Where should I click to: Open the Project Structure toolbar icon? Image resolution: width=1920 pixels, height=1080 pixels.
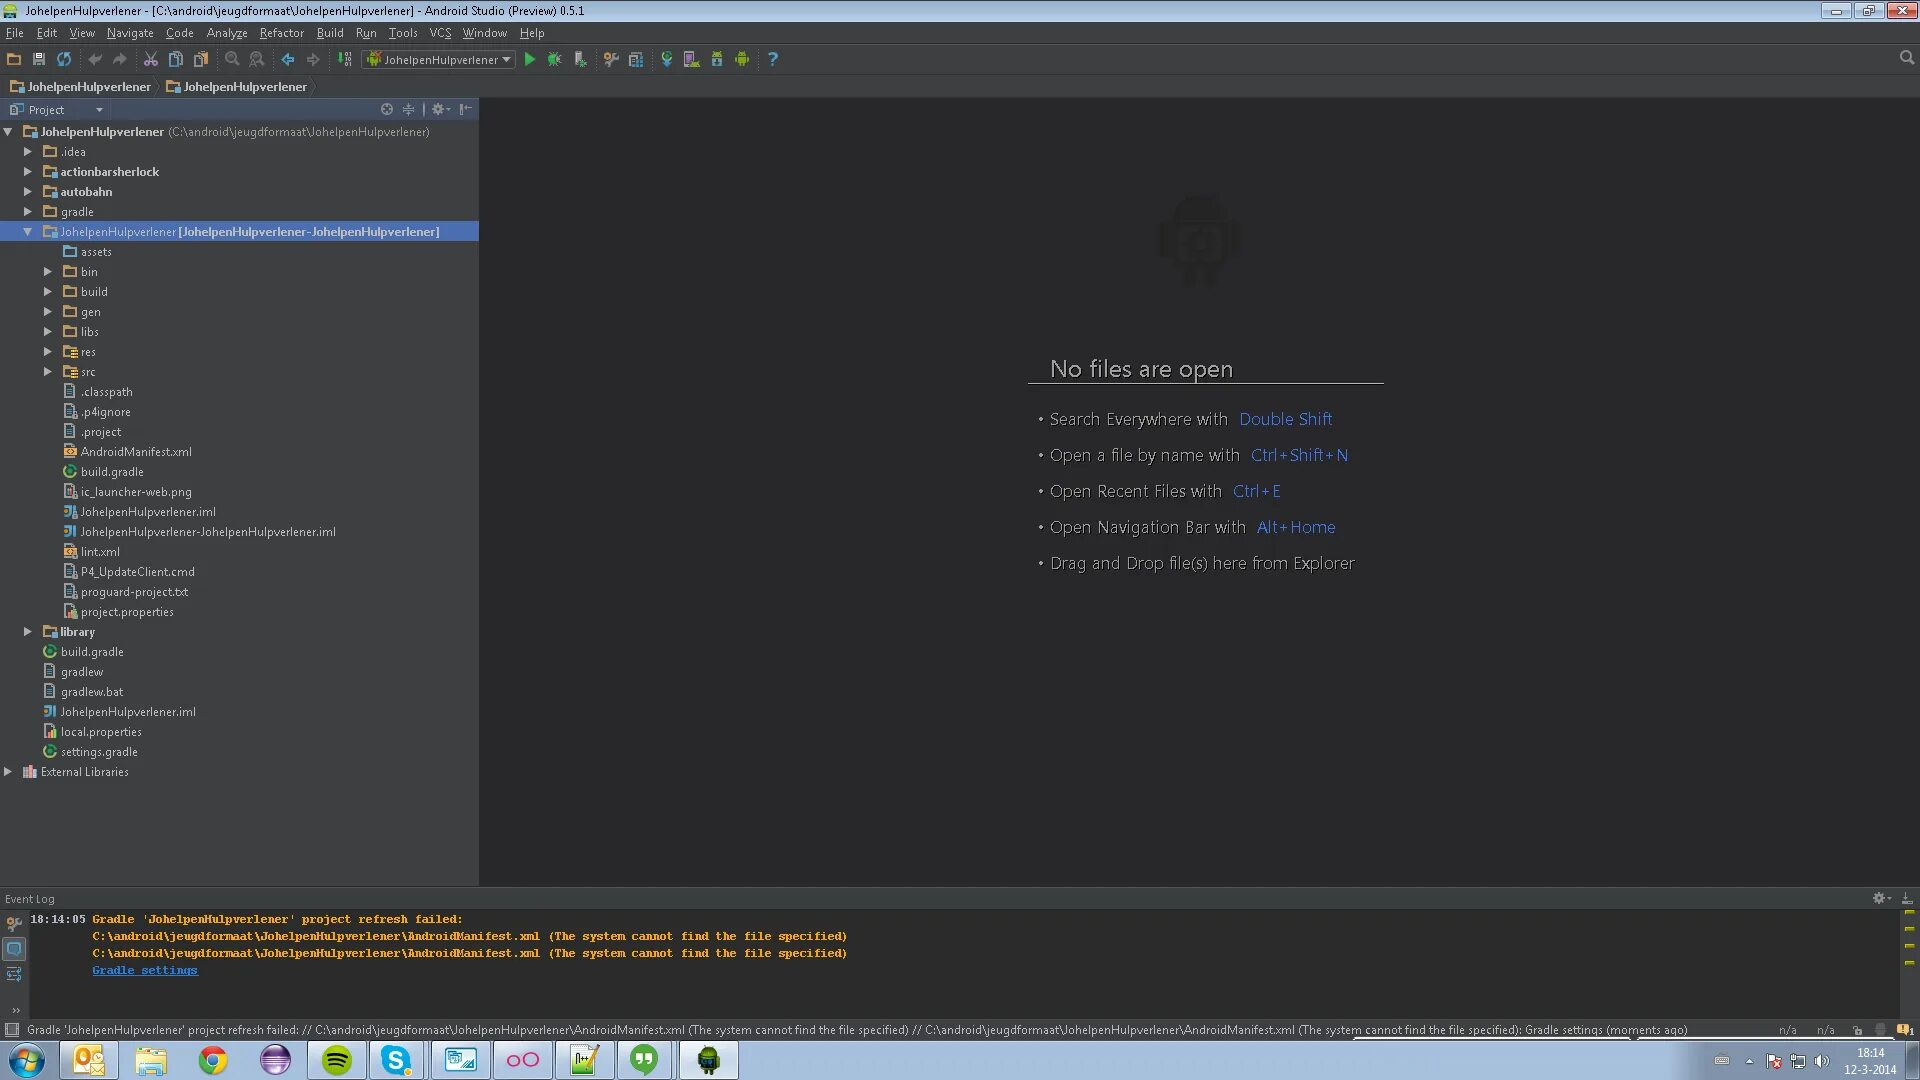tap(636, 60)
